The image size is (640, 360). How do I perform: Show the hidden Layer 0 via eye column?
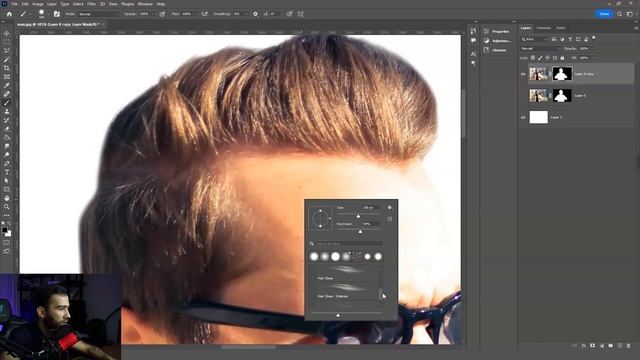(x=523, y=96)
